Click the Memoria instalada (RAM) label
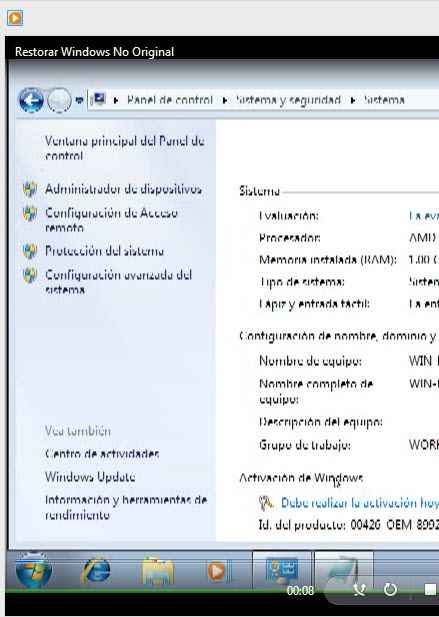Image resolution: width=439 pixels, height=617 pixels. pos(328,260)
